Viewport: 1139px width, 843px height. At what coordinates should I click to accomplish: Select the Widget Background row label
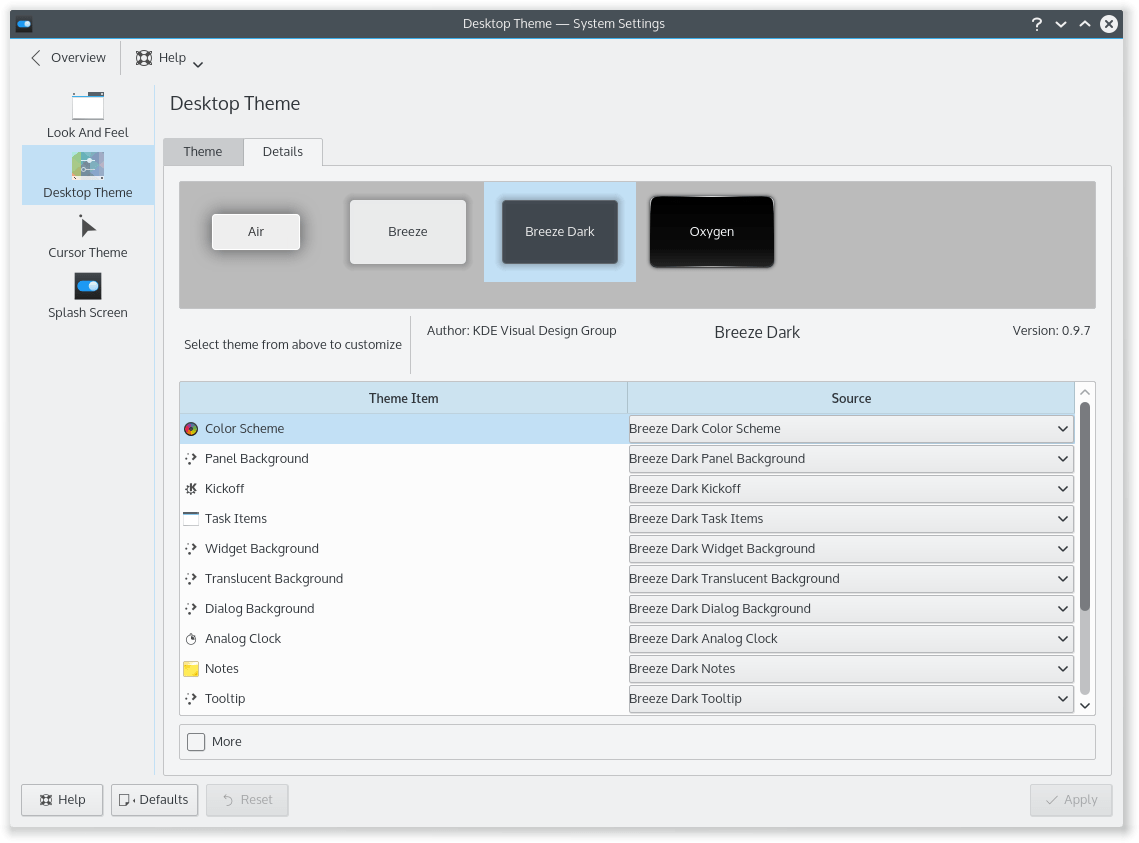point(262,549)
